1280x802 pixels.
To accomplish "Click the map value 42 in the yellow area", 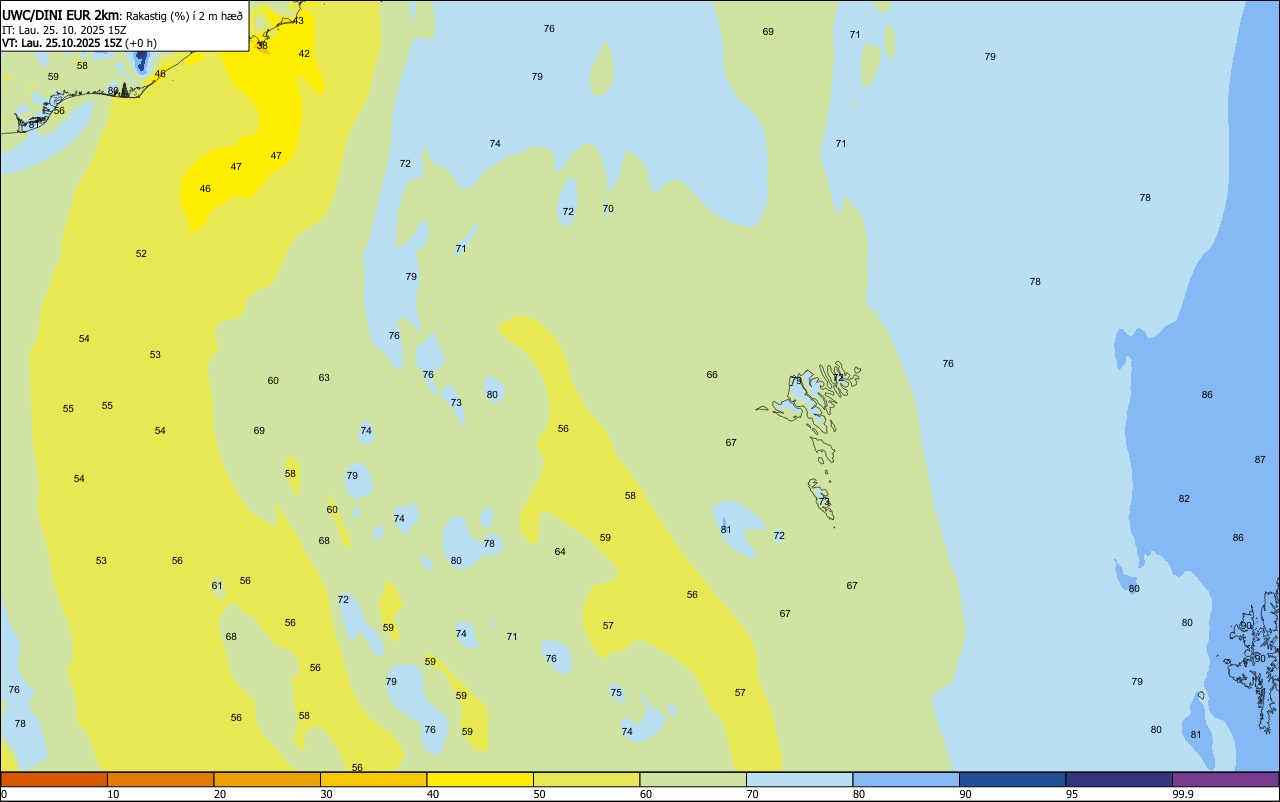I will (304, 54).
